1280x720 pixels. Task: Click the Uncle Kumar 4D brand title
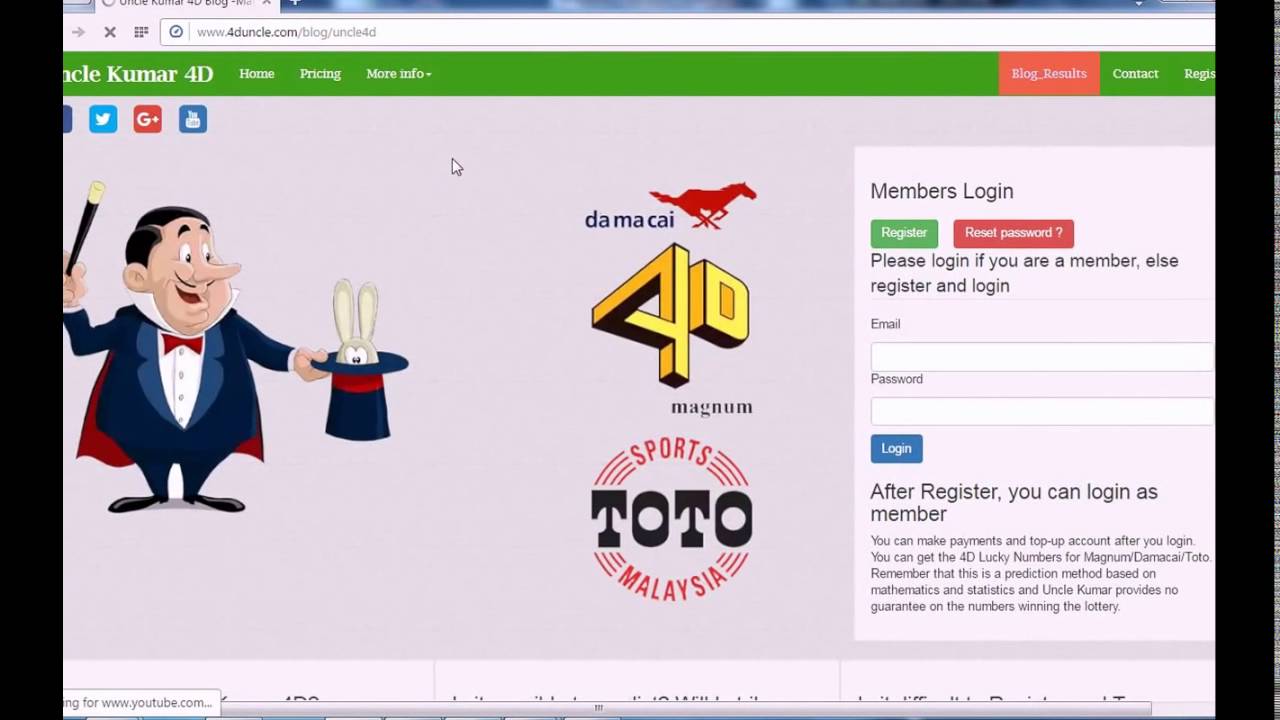138,74
